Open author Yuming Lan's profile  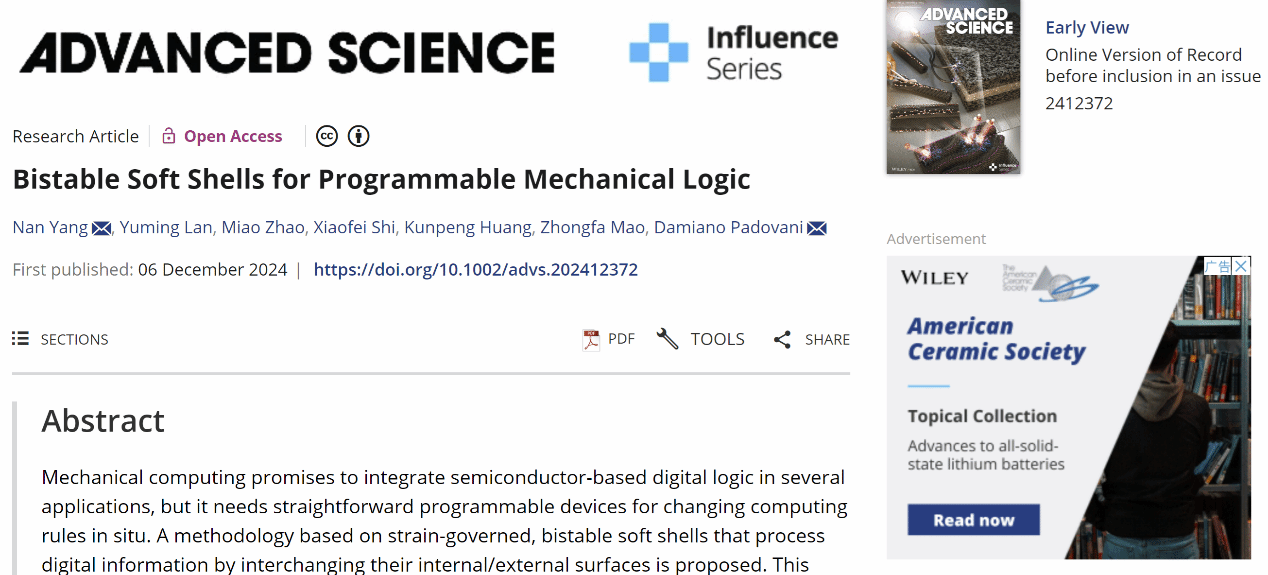pyautogui.click(x=168, y=228)
